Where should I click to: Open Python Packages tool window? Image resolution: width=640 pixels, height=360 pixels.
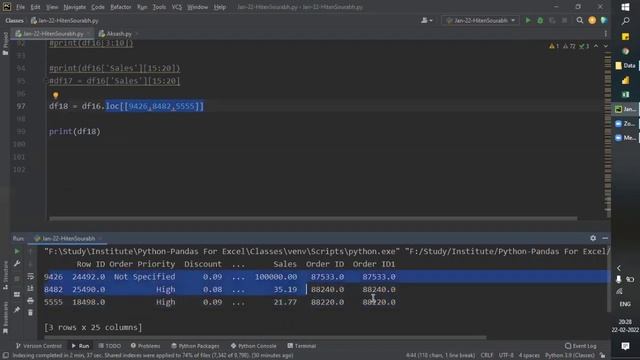[195, 346]
